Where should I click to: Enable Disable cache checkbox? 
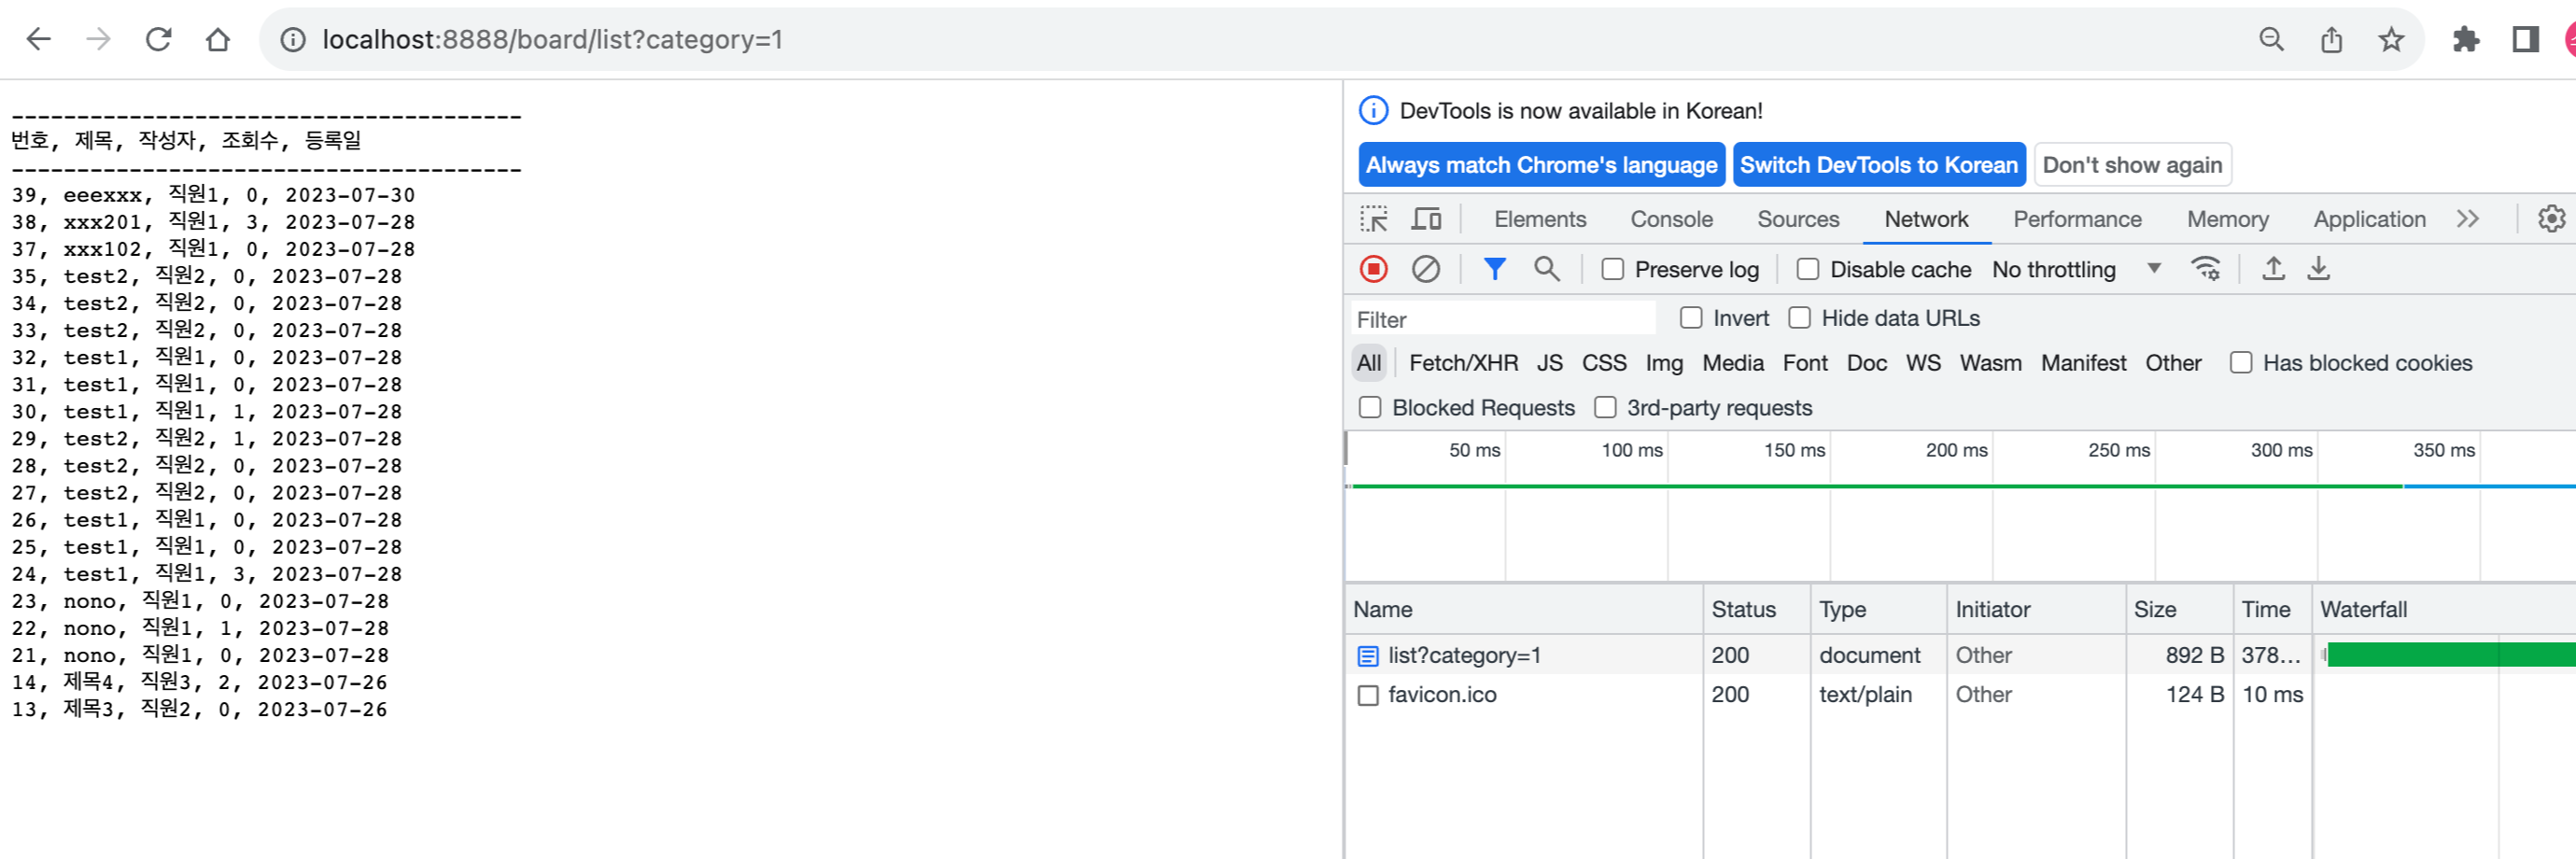[x=1807, y=270]
